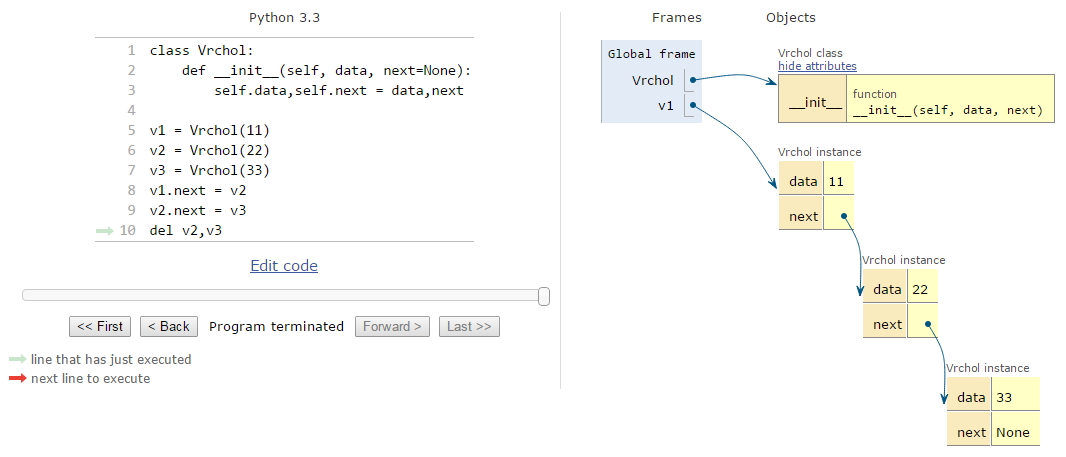
Task: Click the light green legend arrow icon
Action: click(x=18, y=359)
